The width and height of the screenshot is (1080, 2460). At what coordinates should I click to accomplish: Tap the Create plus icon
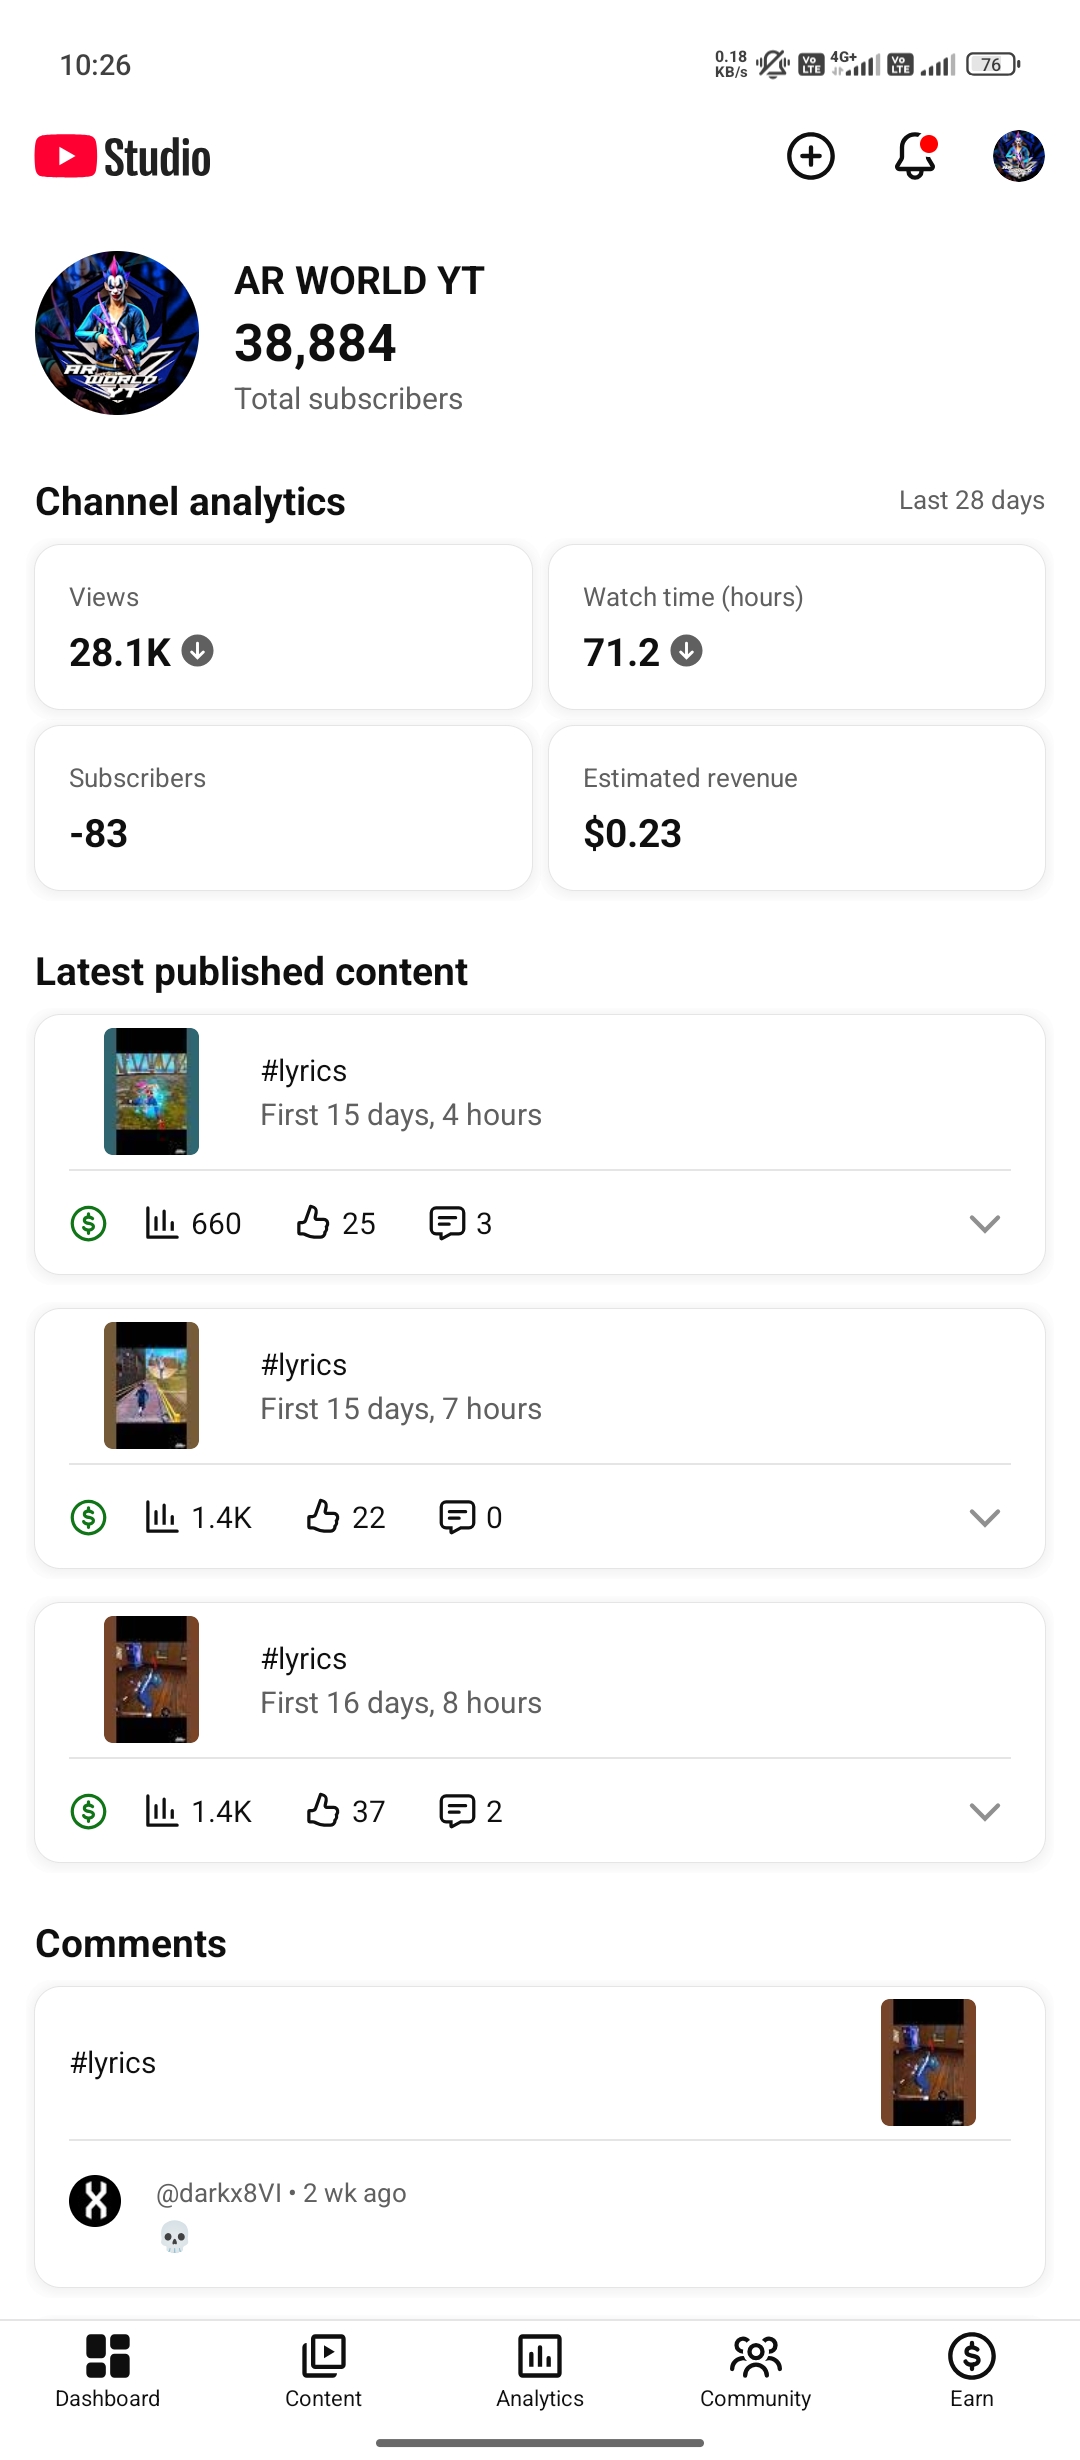(x=810, y=157)
